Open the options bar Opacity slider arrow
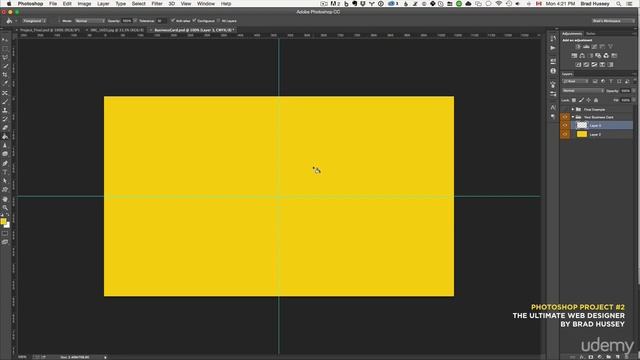 tap(135, 20)
